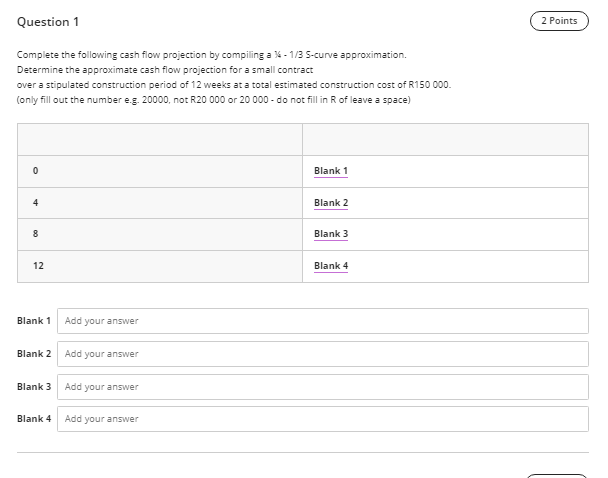Click the Blank 4 label beside the answer field
The width and height of the screenshot is (608, 478).
click(34, 419)
